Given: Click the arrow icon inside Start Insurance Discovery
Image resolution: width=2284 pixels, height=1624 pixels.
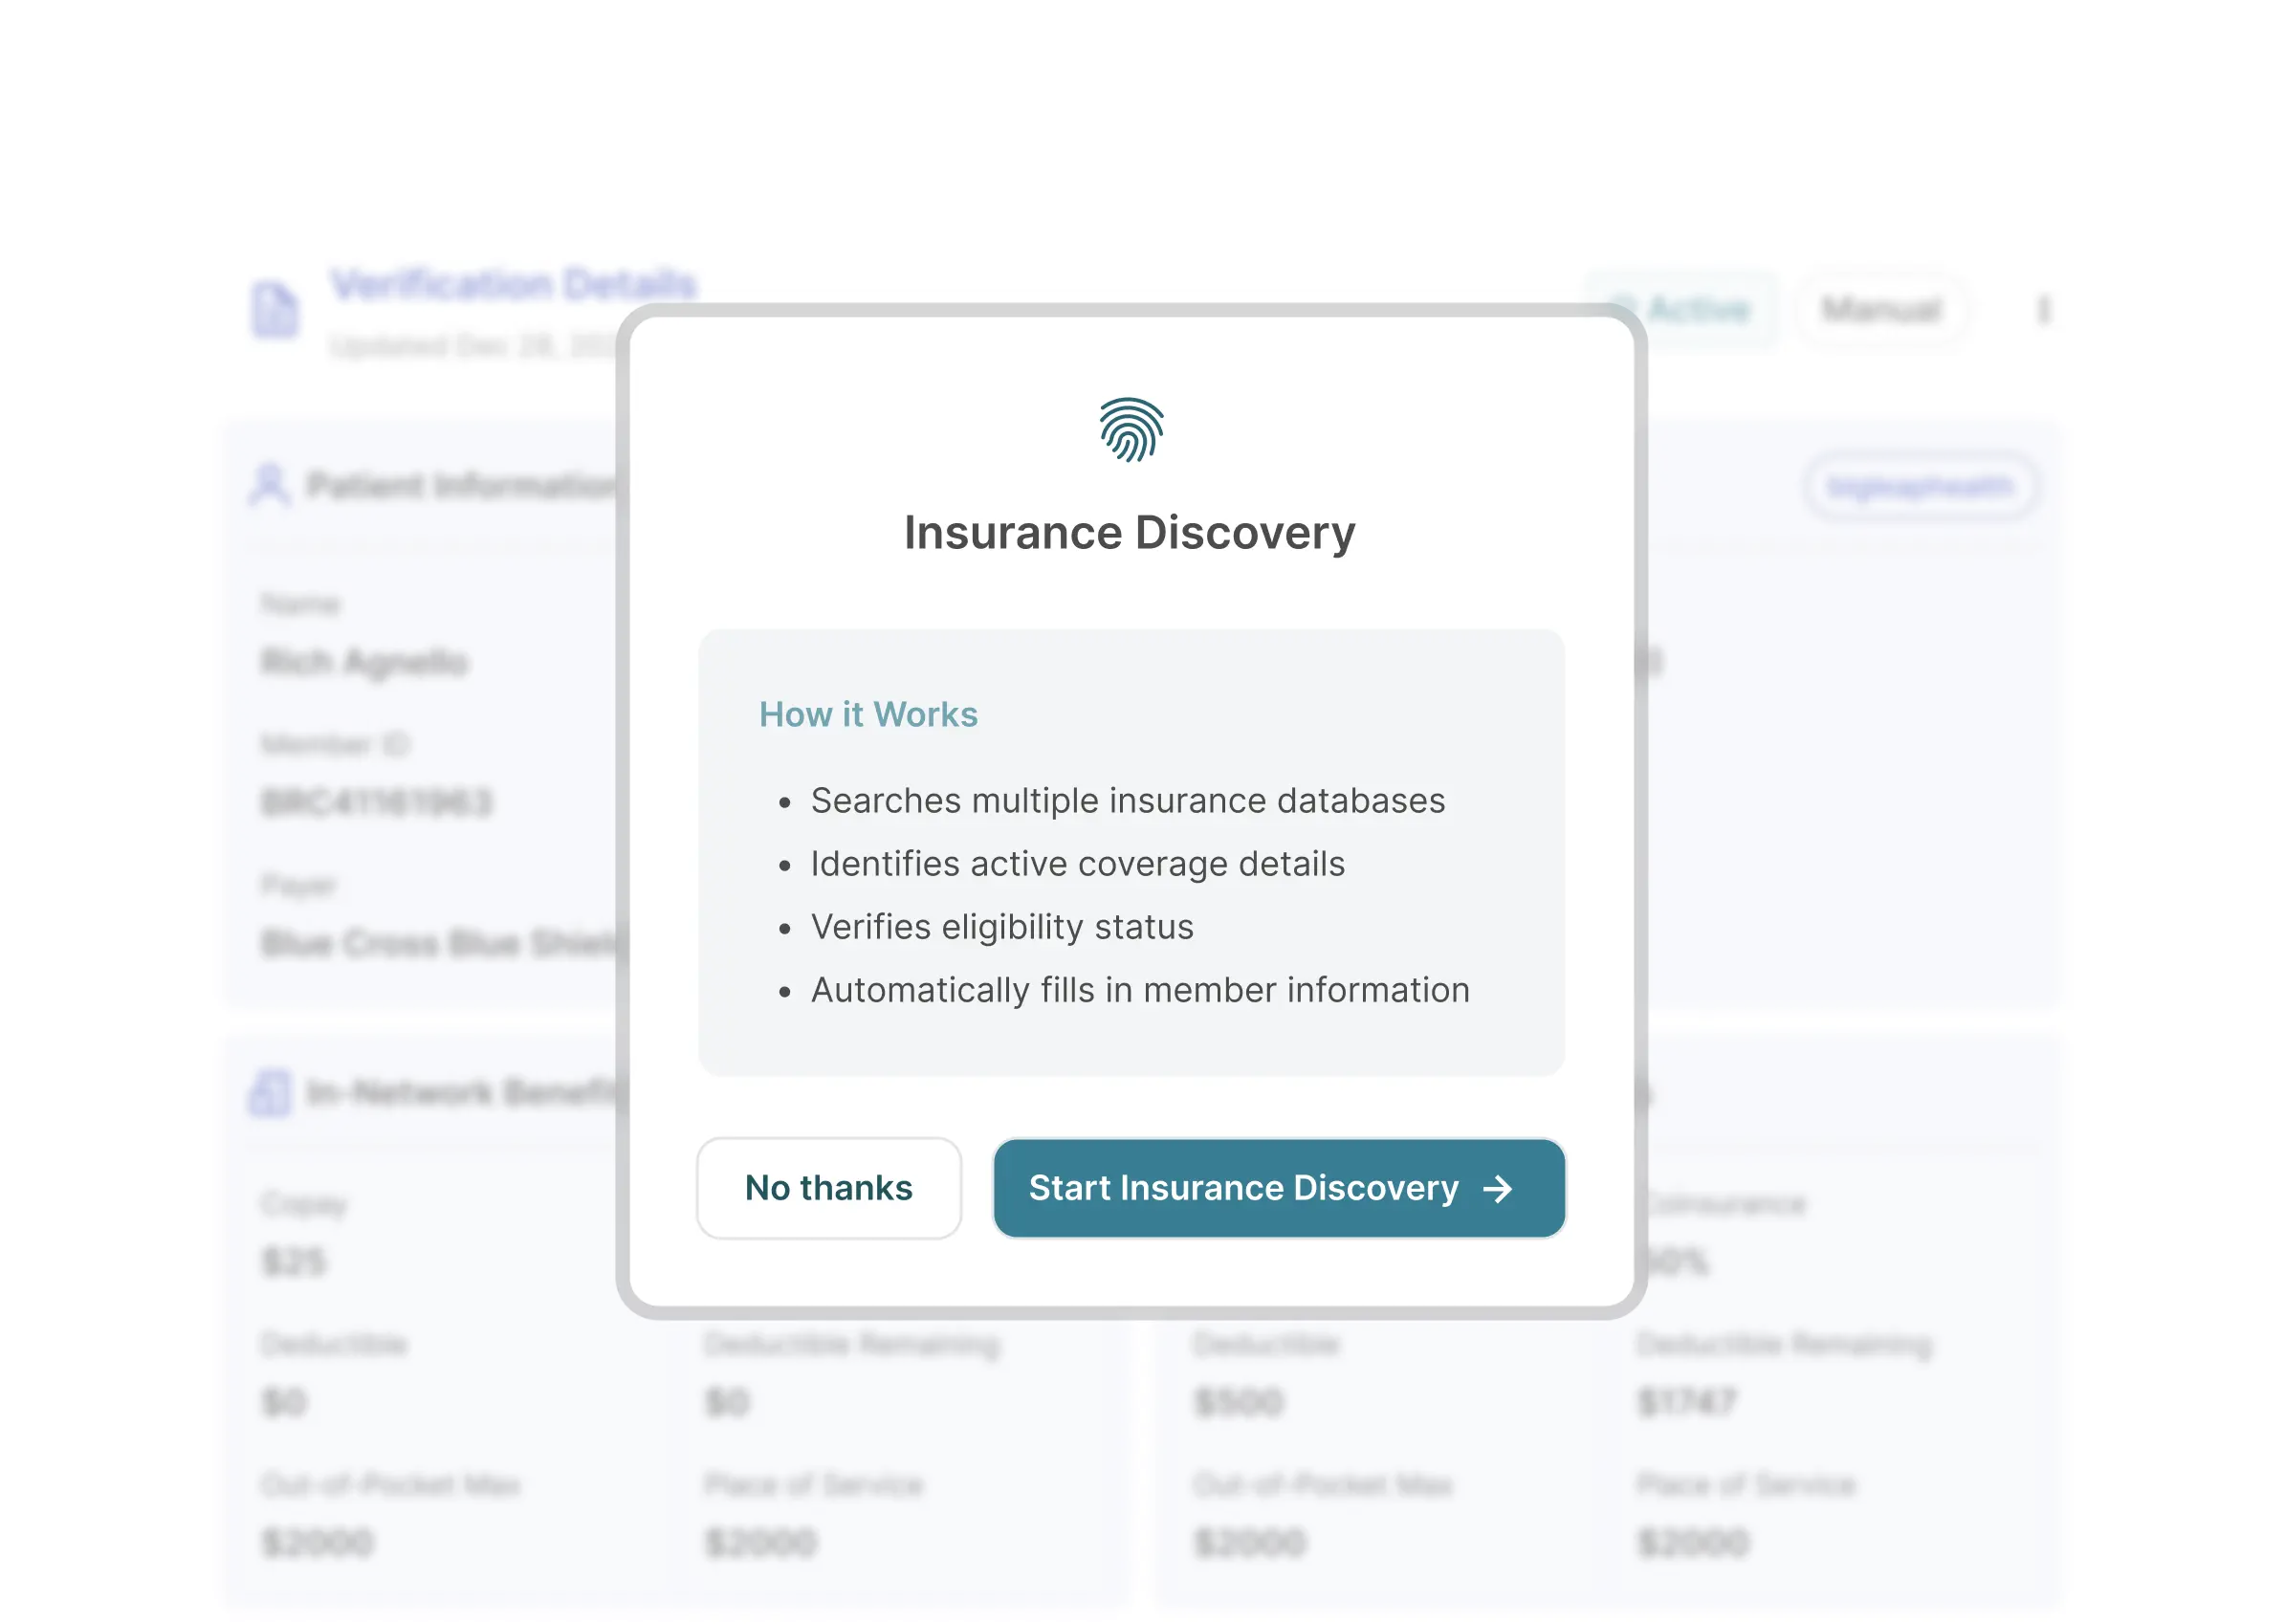Looking at the screenshot, I should [x=1496, y=1189].
